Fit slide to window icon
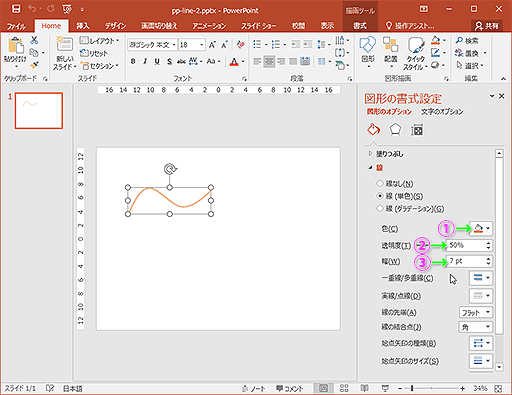 [498, 388]
